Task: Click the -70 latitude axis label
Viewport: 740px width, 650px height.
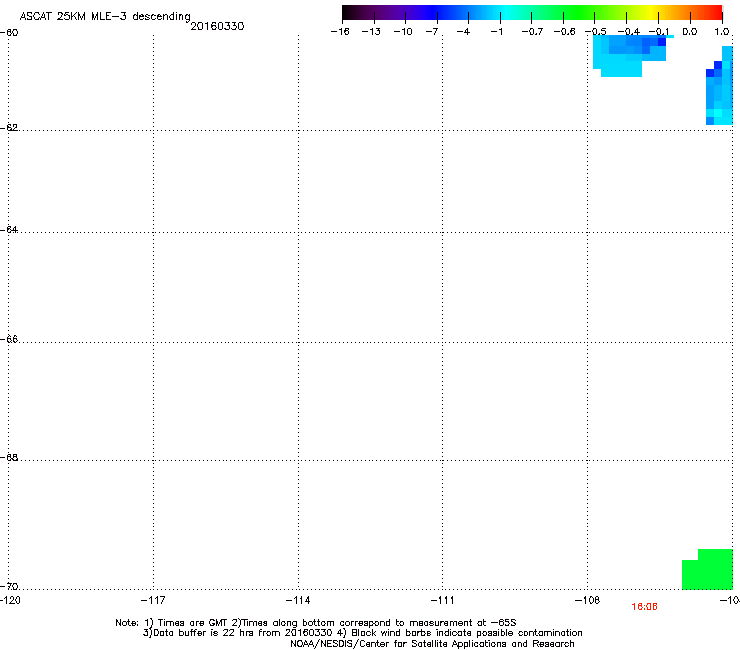Action: pyautogui.click(x=9, y=586)
